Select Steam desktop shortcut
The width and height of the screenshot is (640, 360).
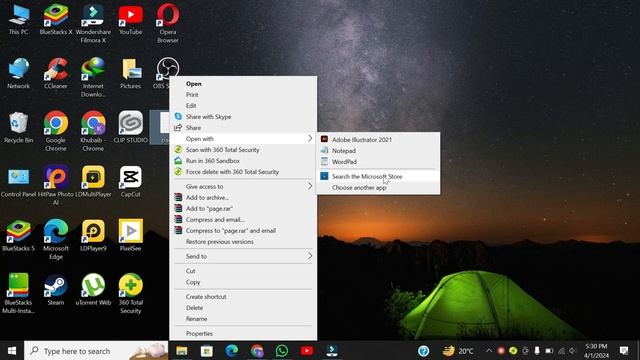56,290
